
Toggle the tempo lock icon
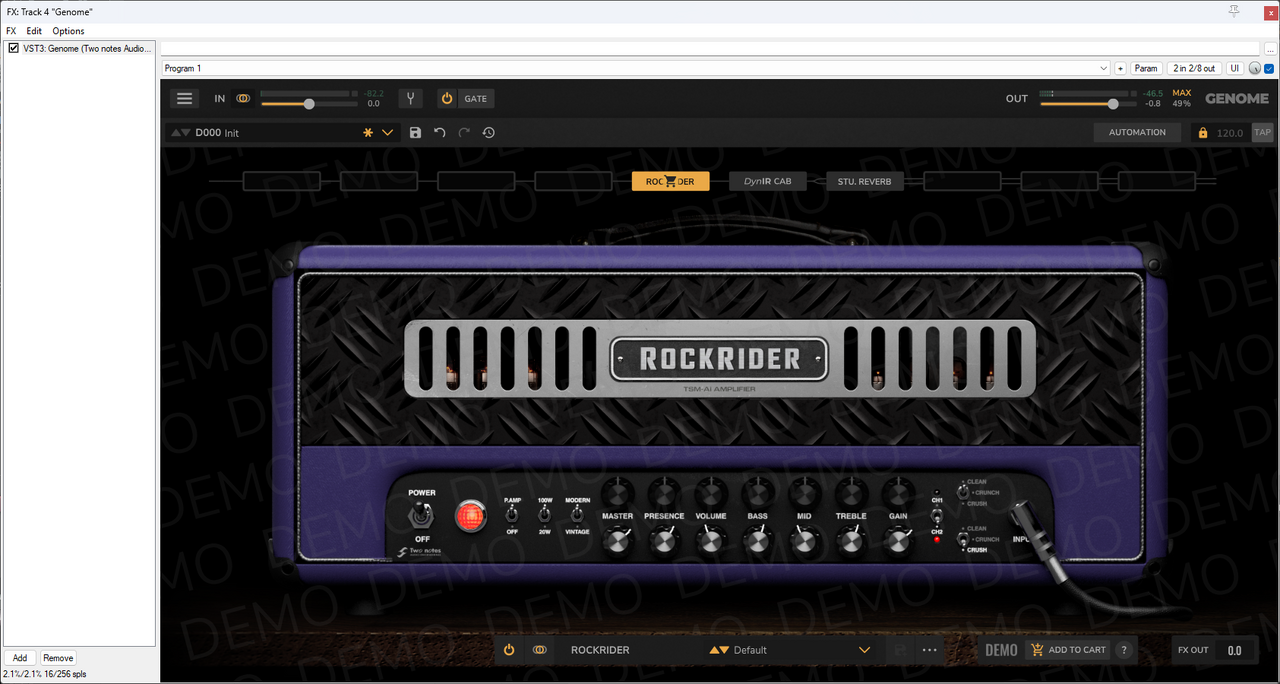(1203, 133)
